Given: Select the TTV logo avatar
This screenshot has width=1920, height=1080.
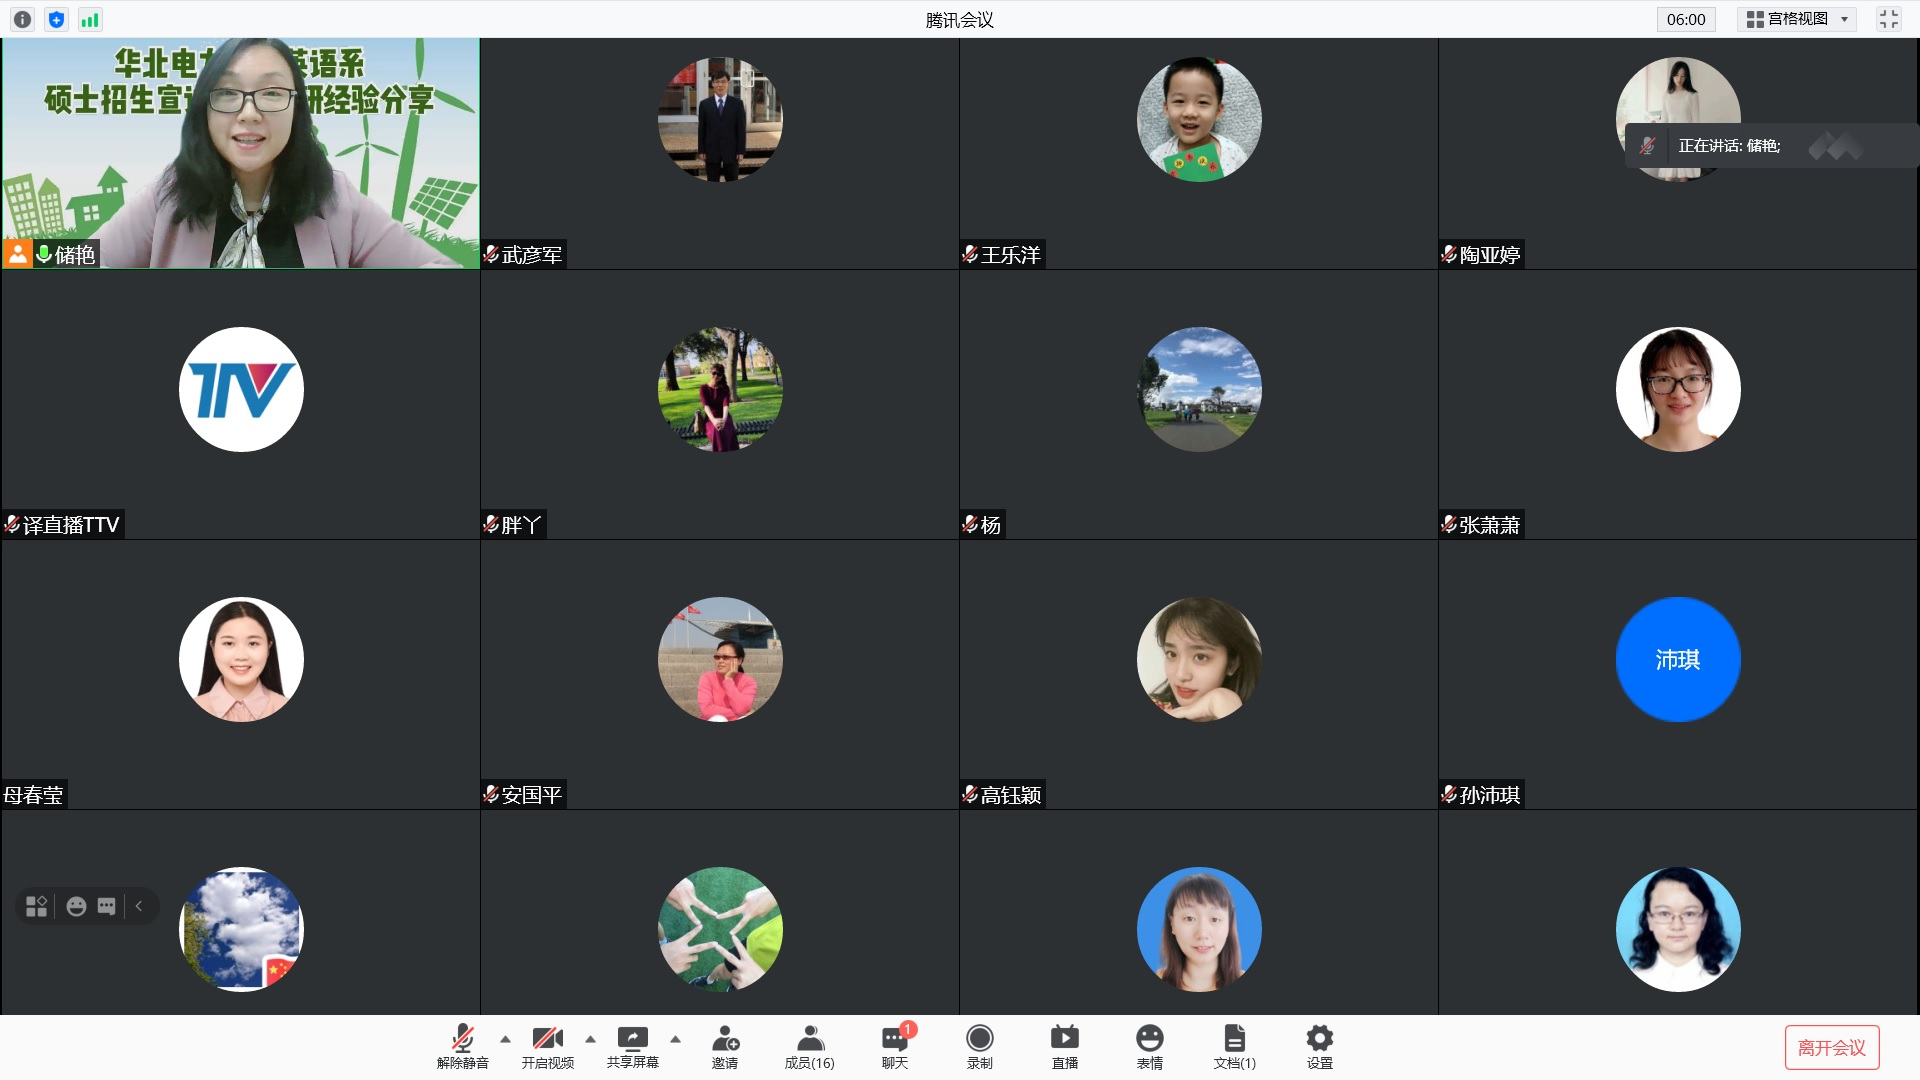Looking at the screenshot, I should [x=241, y=389].
